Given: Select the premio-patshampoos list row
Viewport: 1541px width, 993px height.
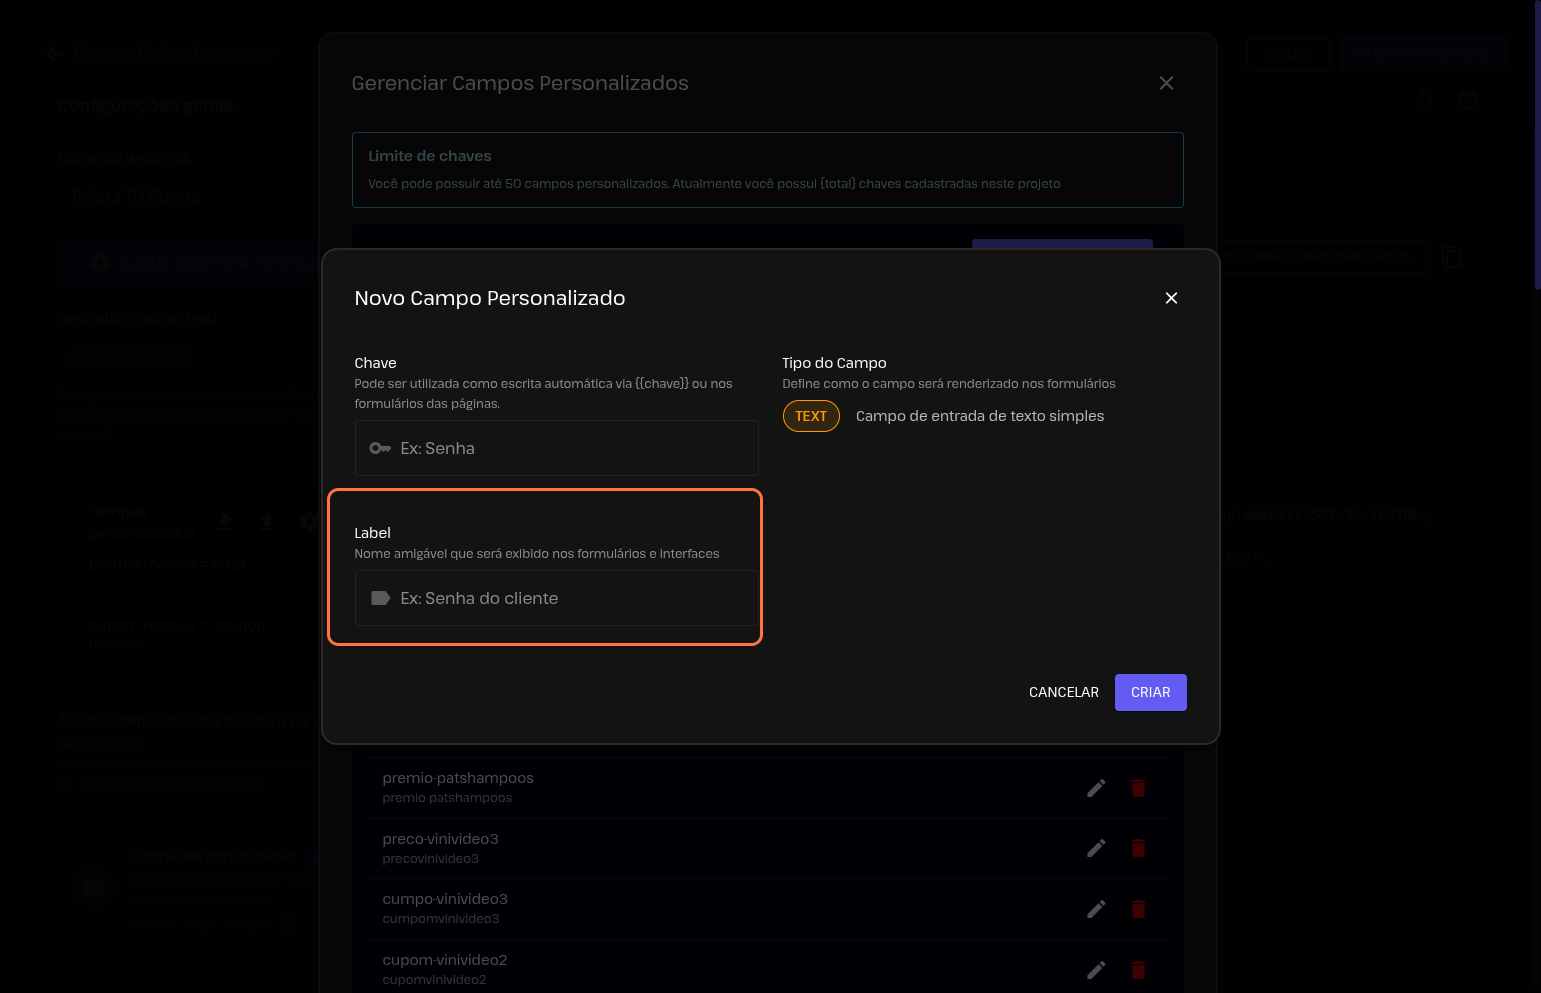Looking at the screenshot, I should 700,787.
